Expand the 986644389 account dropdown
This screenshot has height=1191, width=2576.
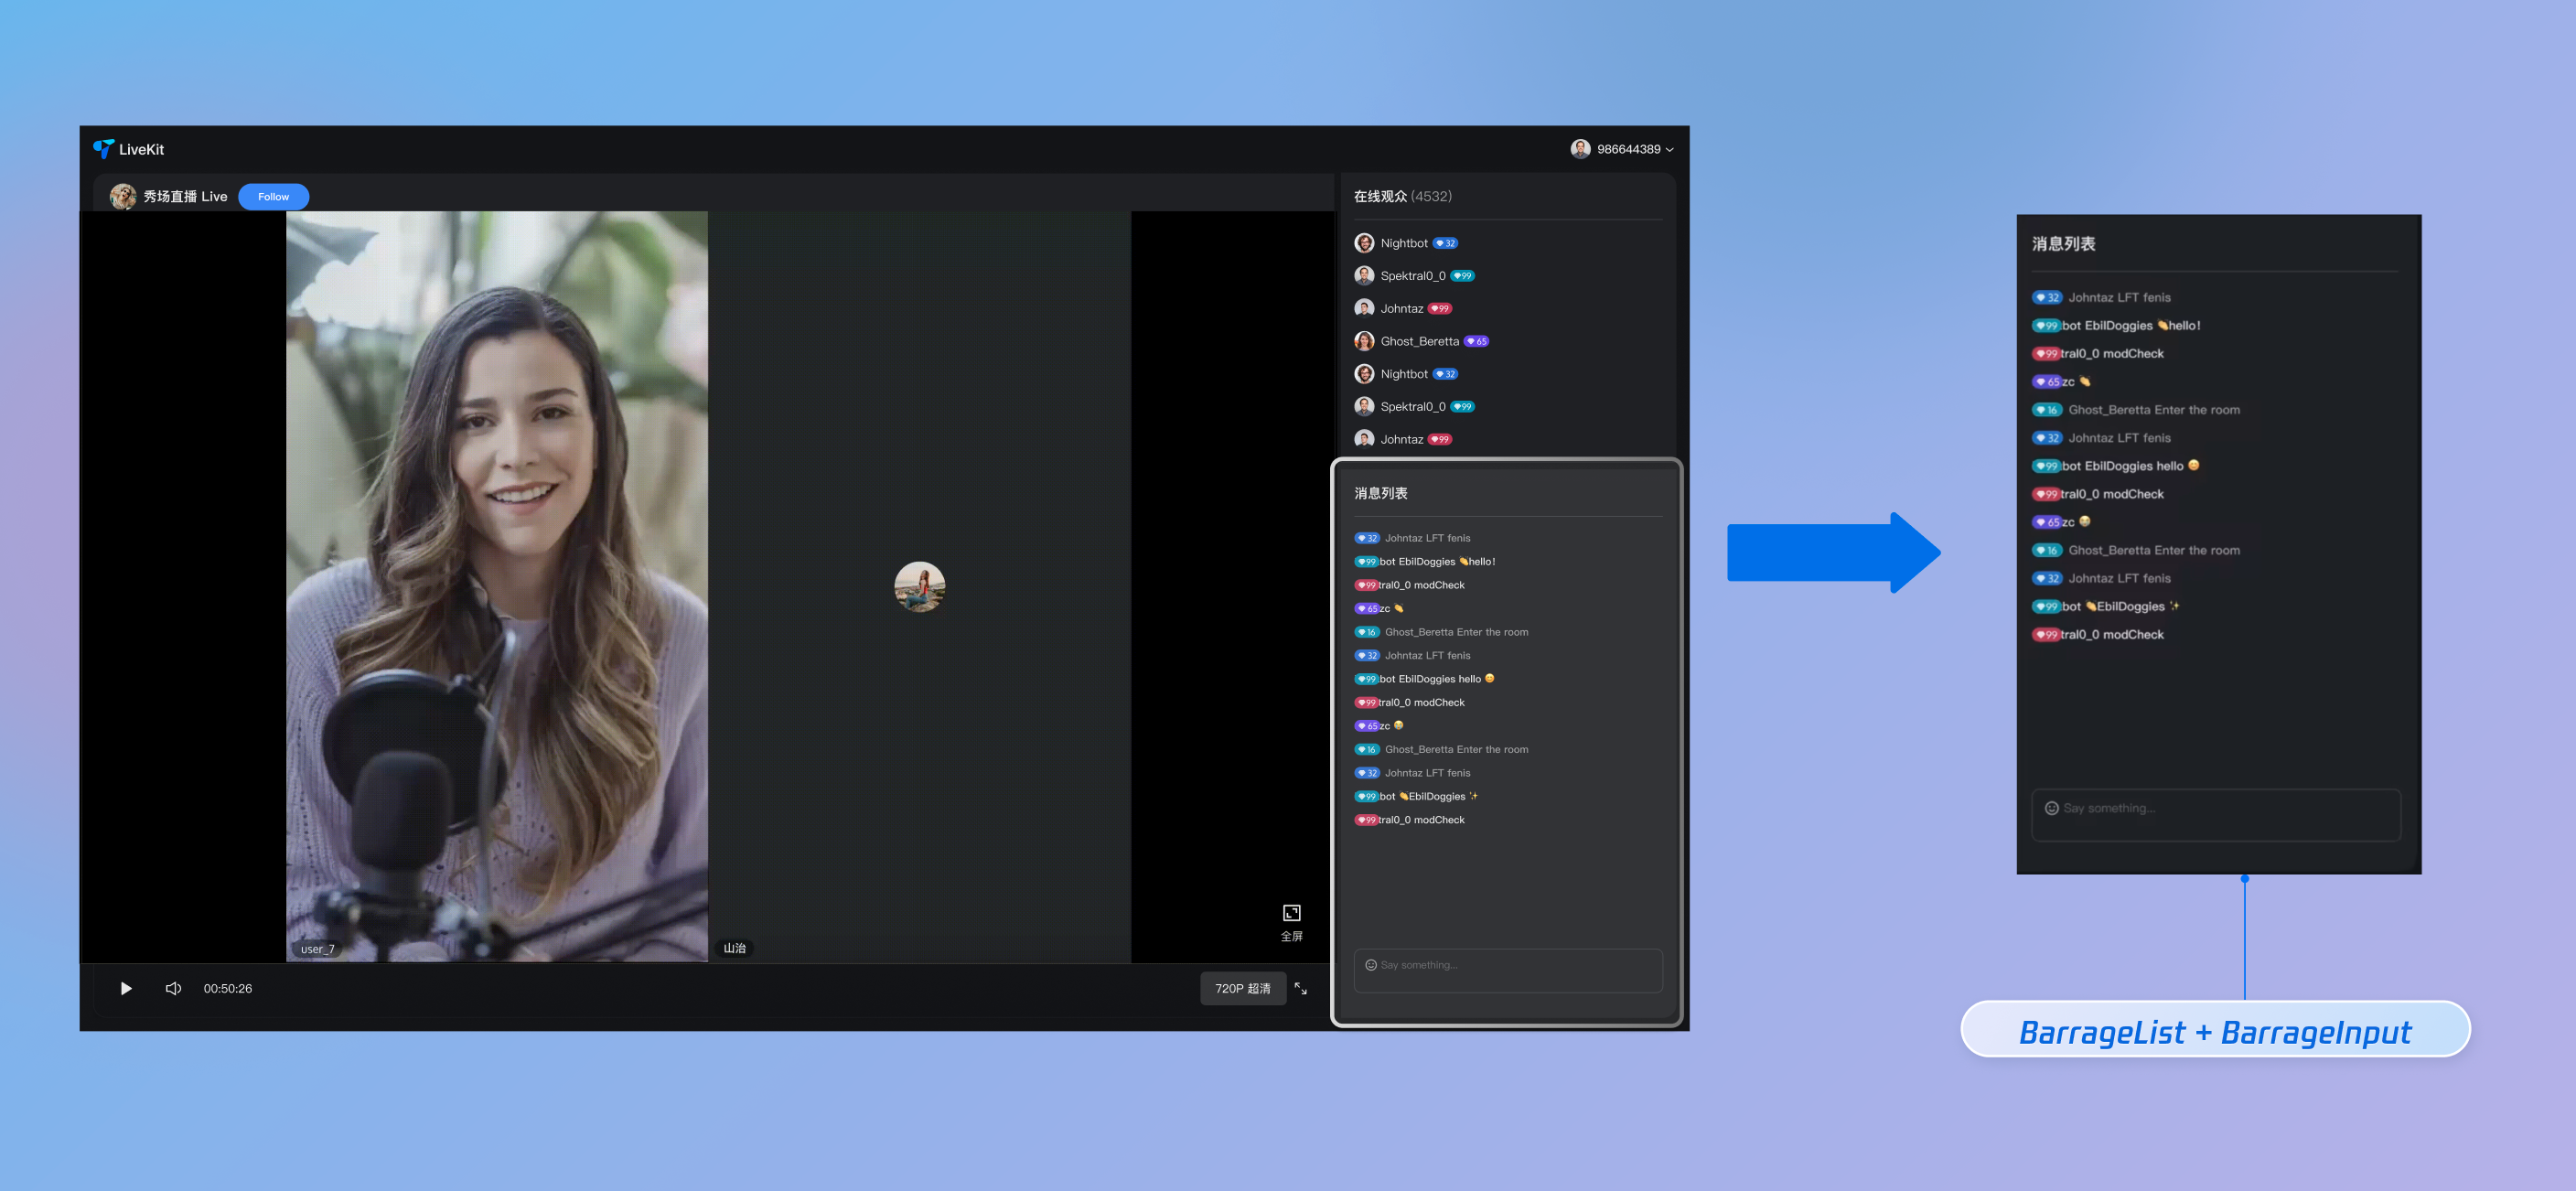tap(1669, 150)
